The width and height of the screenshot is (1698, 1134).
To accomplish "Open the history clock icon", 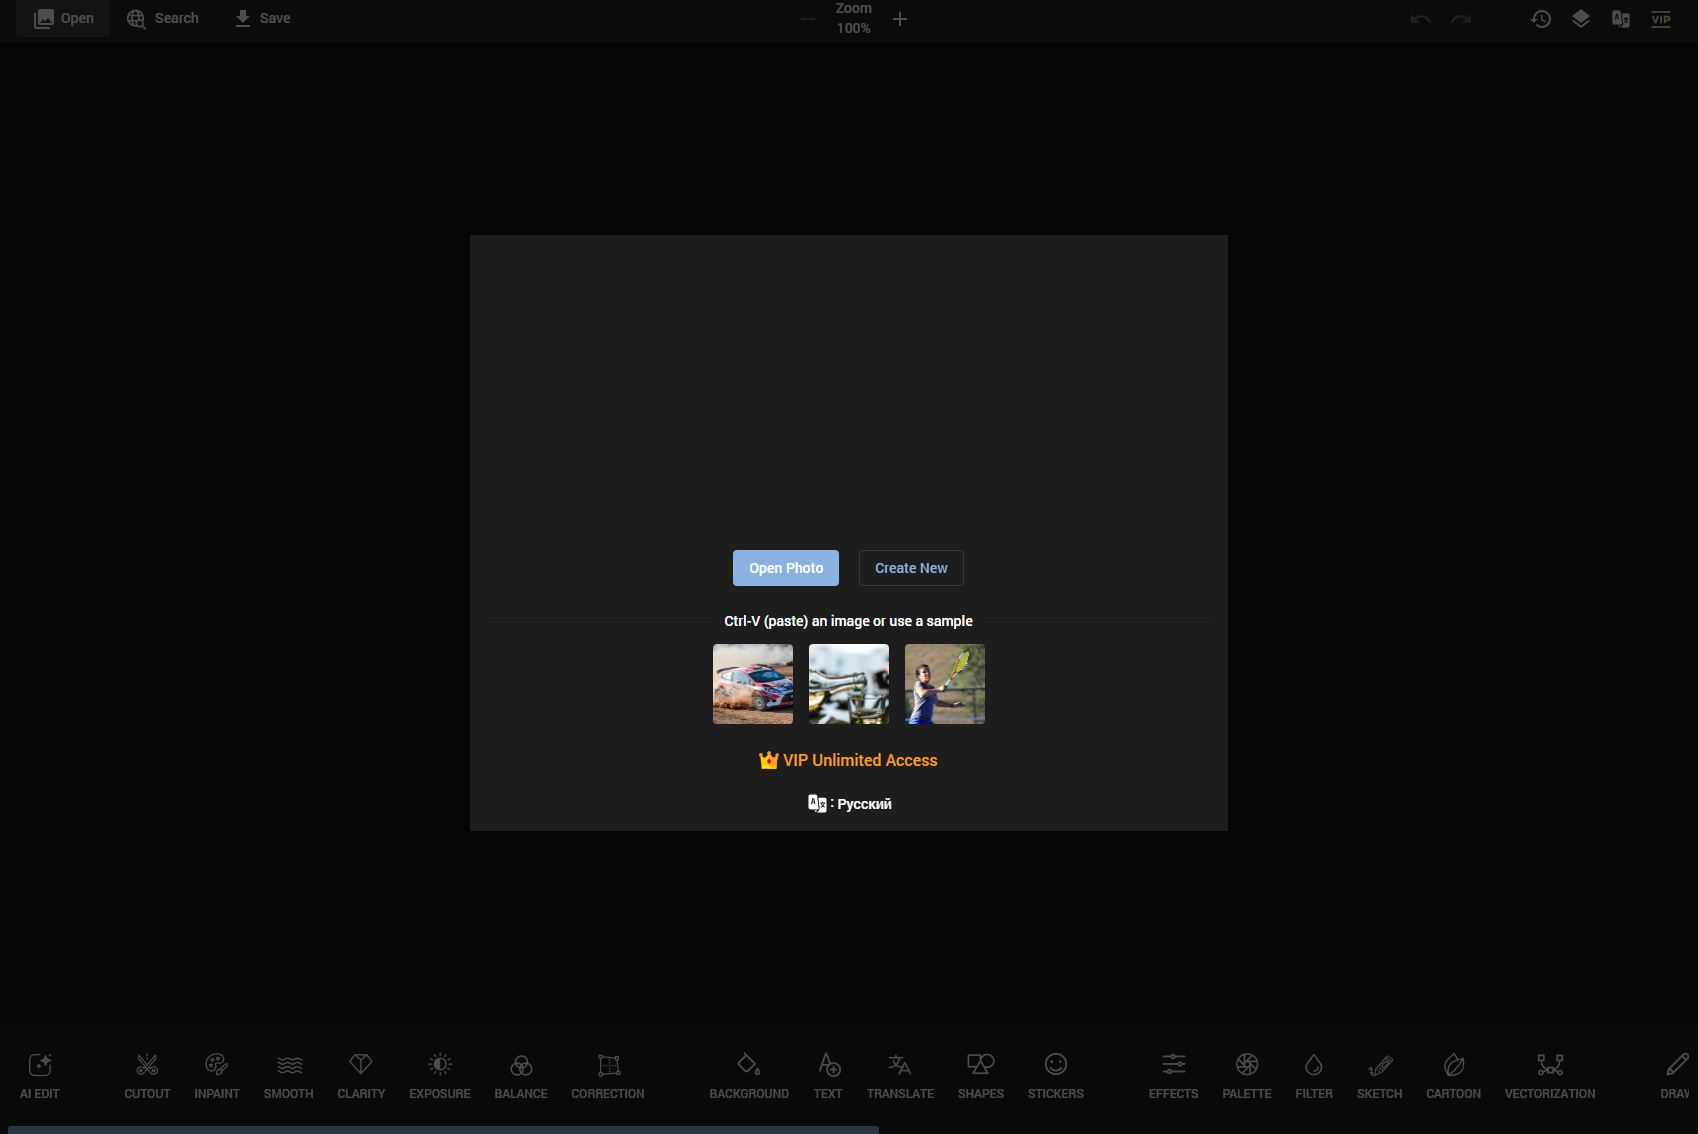I will pyautogui.click(x=1541, y=19).
